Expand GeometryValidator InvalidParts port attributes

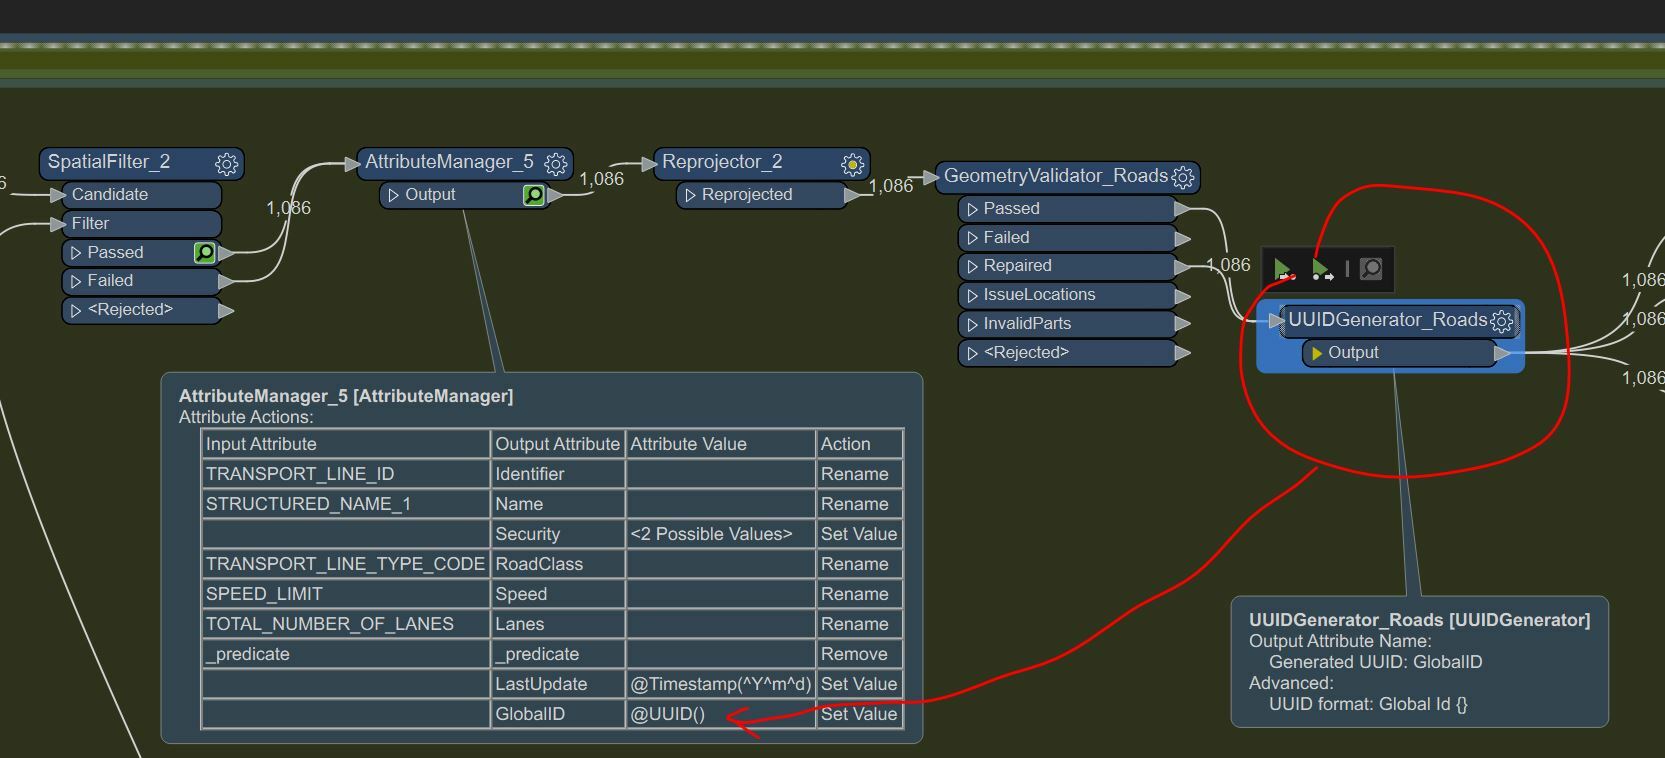point(972,324)
